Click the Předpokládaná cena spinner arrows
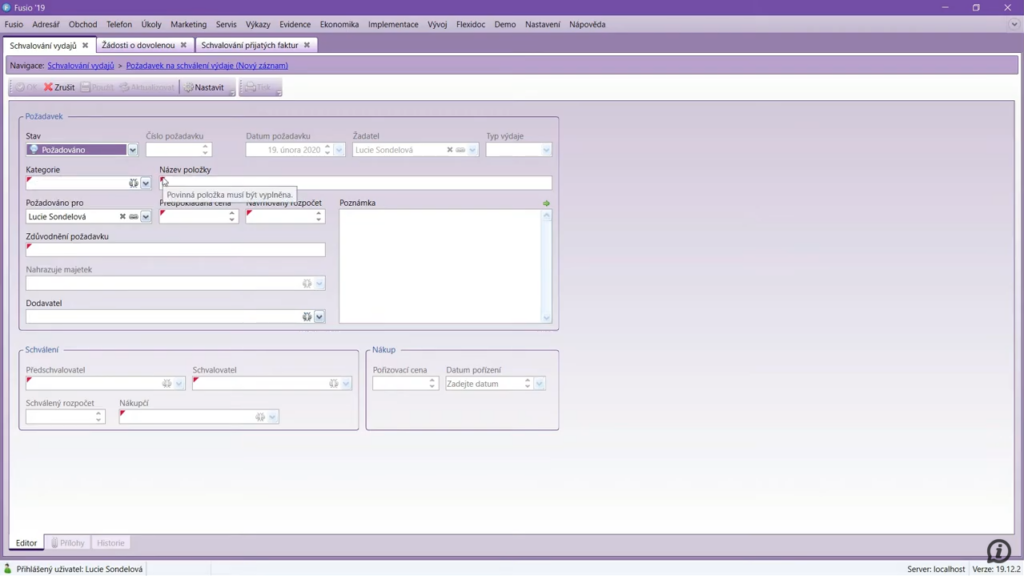 click(x=232, y=216)
